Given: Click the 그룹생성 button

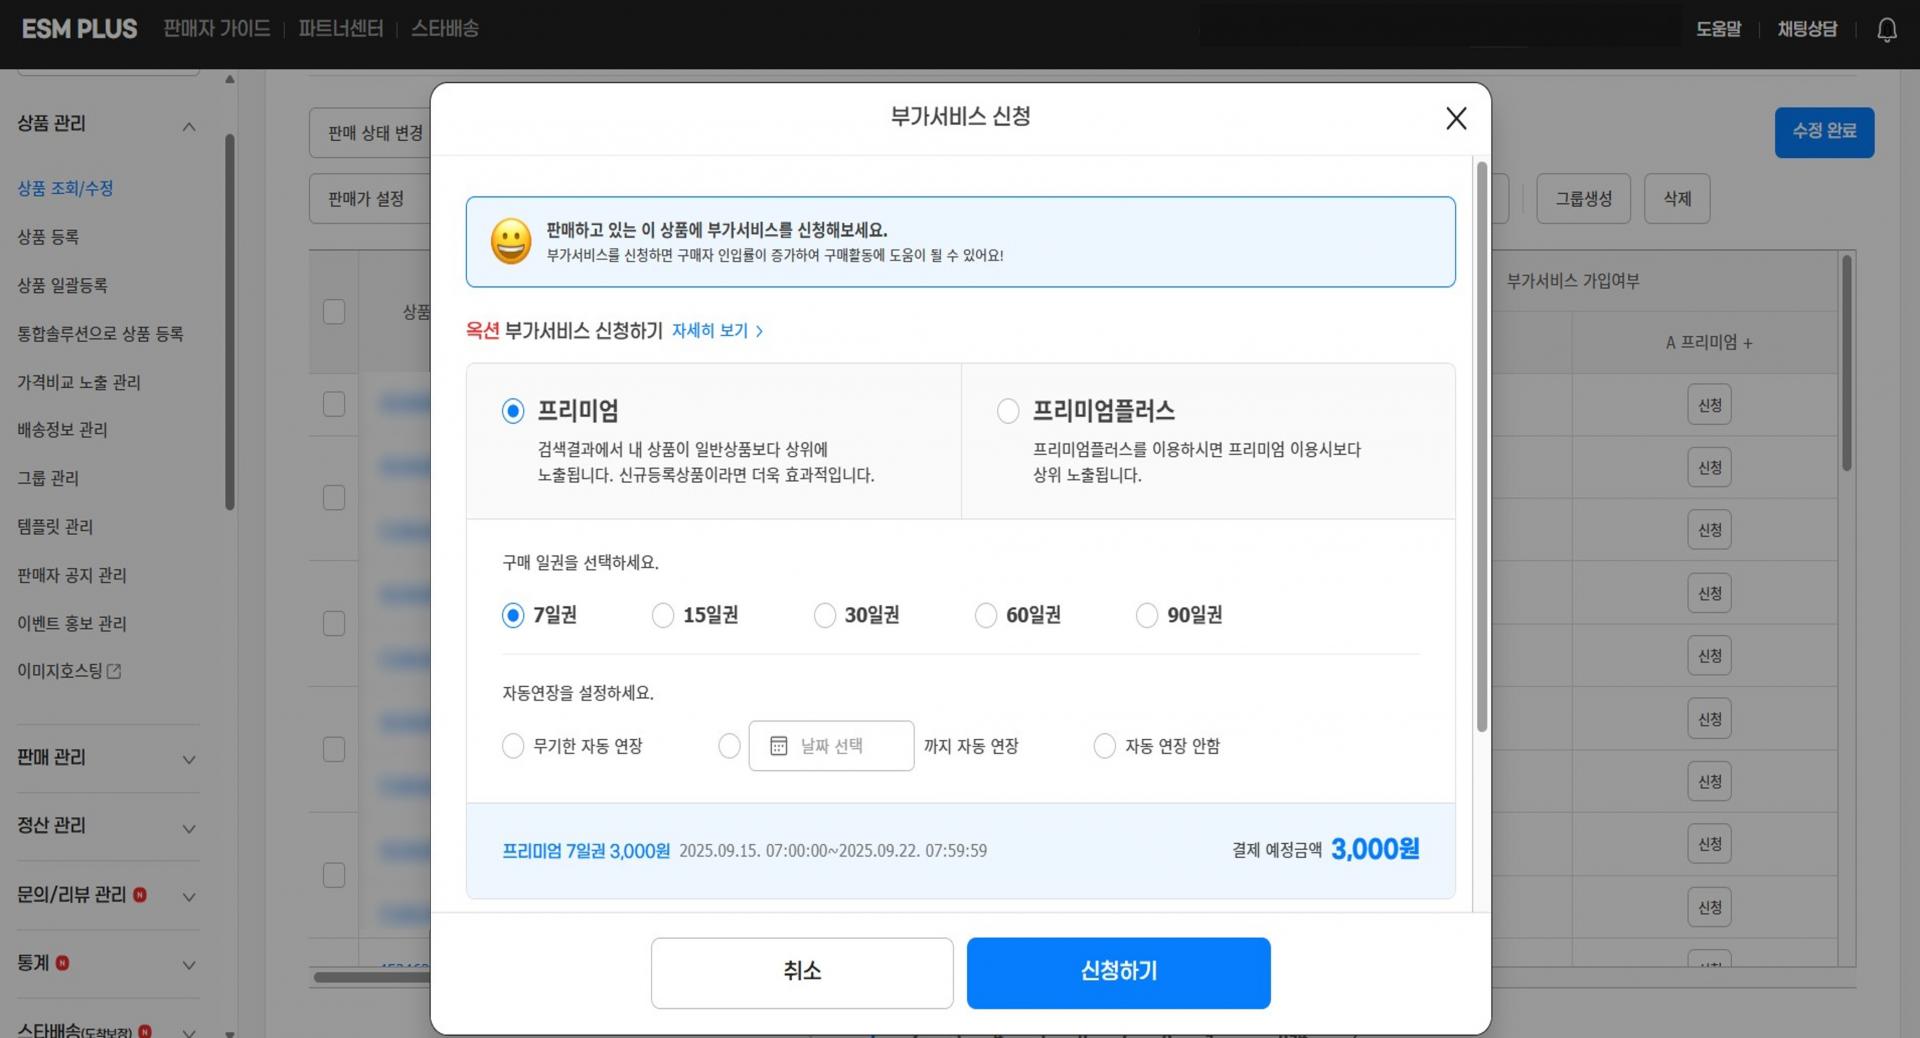Looking at the screenshot, I should 1583,199.
